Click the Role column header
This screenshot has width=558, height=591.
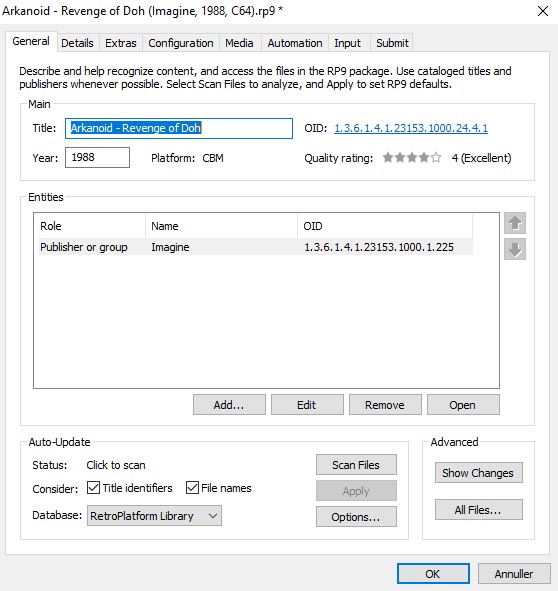92,226
